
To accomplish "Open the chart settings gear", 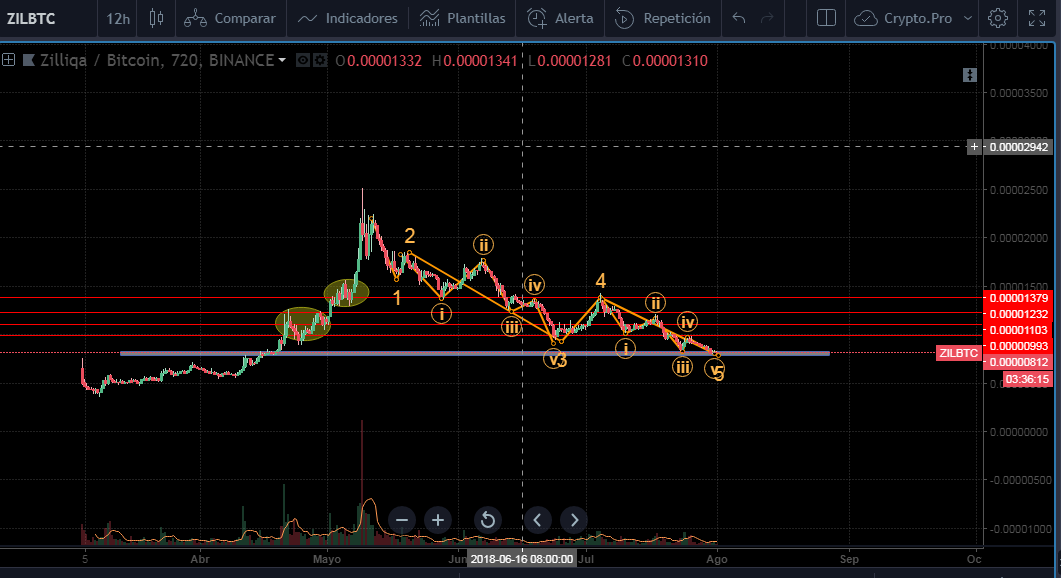I will [997, 18].
